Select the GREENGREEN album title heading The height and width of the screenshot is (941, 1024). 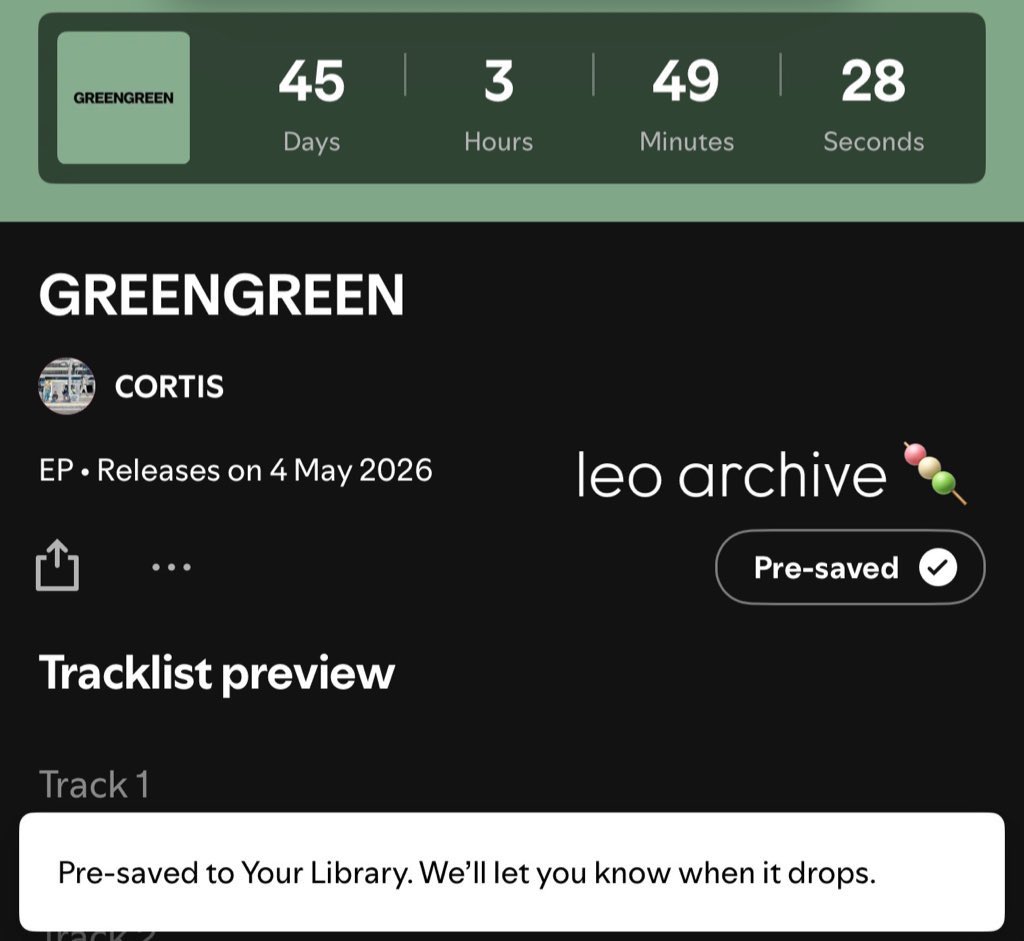(x=222, y=295)
